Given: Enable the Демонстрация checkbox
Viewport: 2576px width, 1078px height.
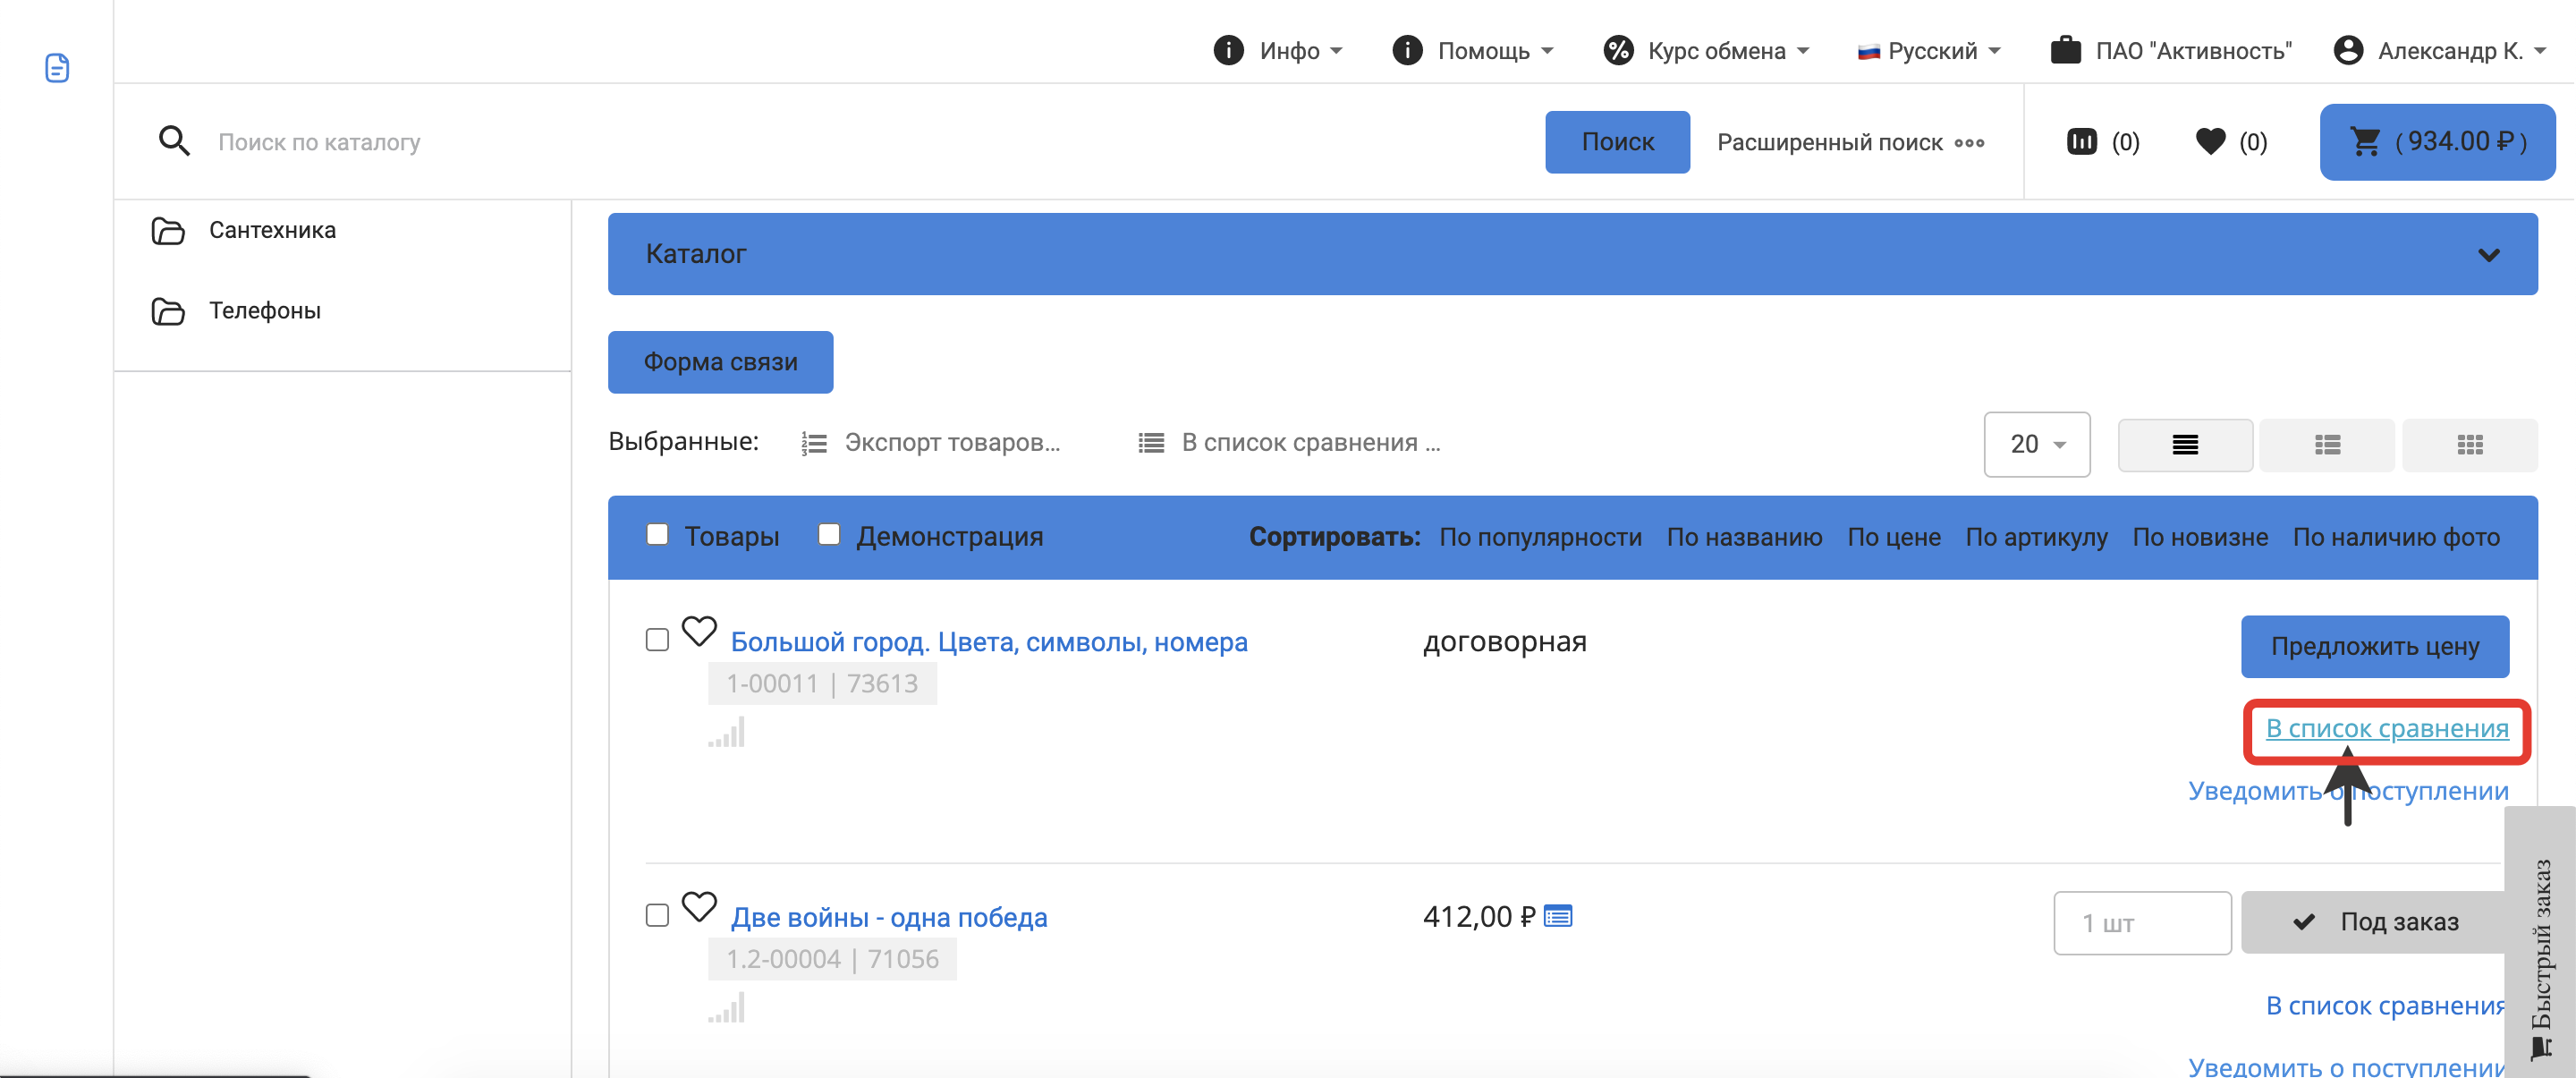Looking at the screenshot, I should pyautogui.click(x=829, y=535).
